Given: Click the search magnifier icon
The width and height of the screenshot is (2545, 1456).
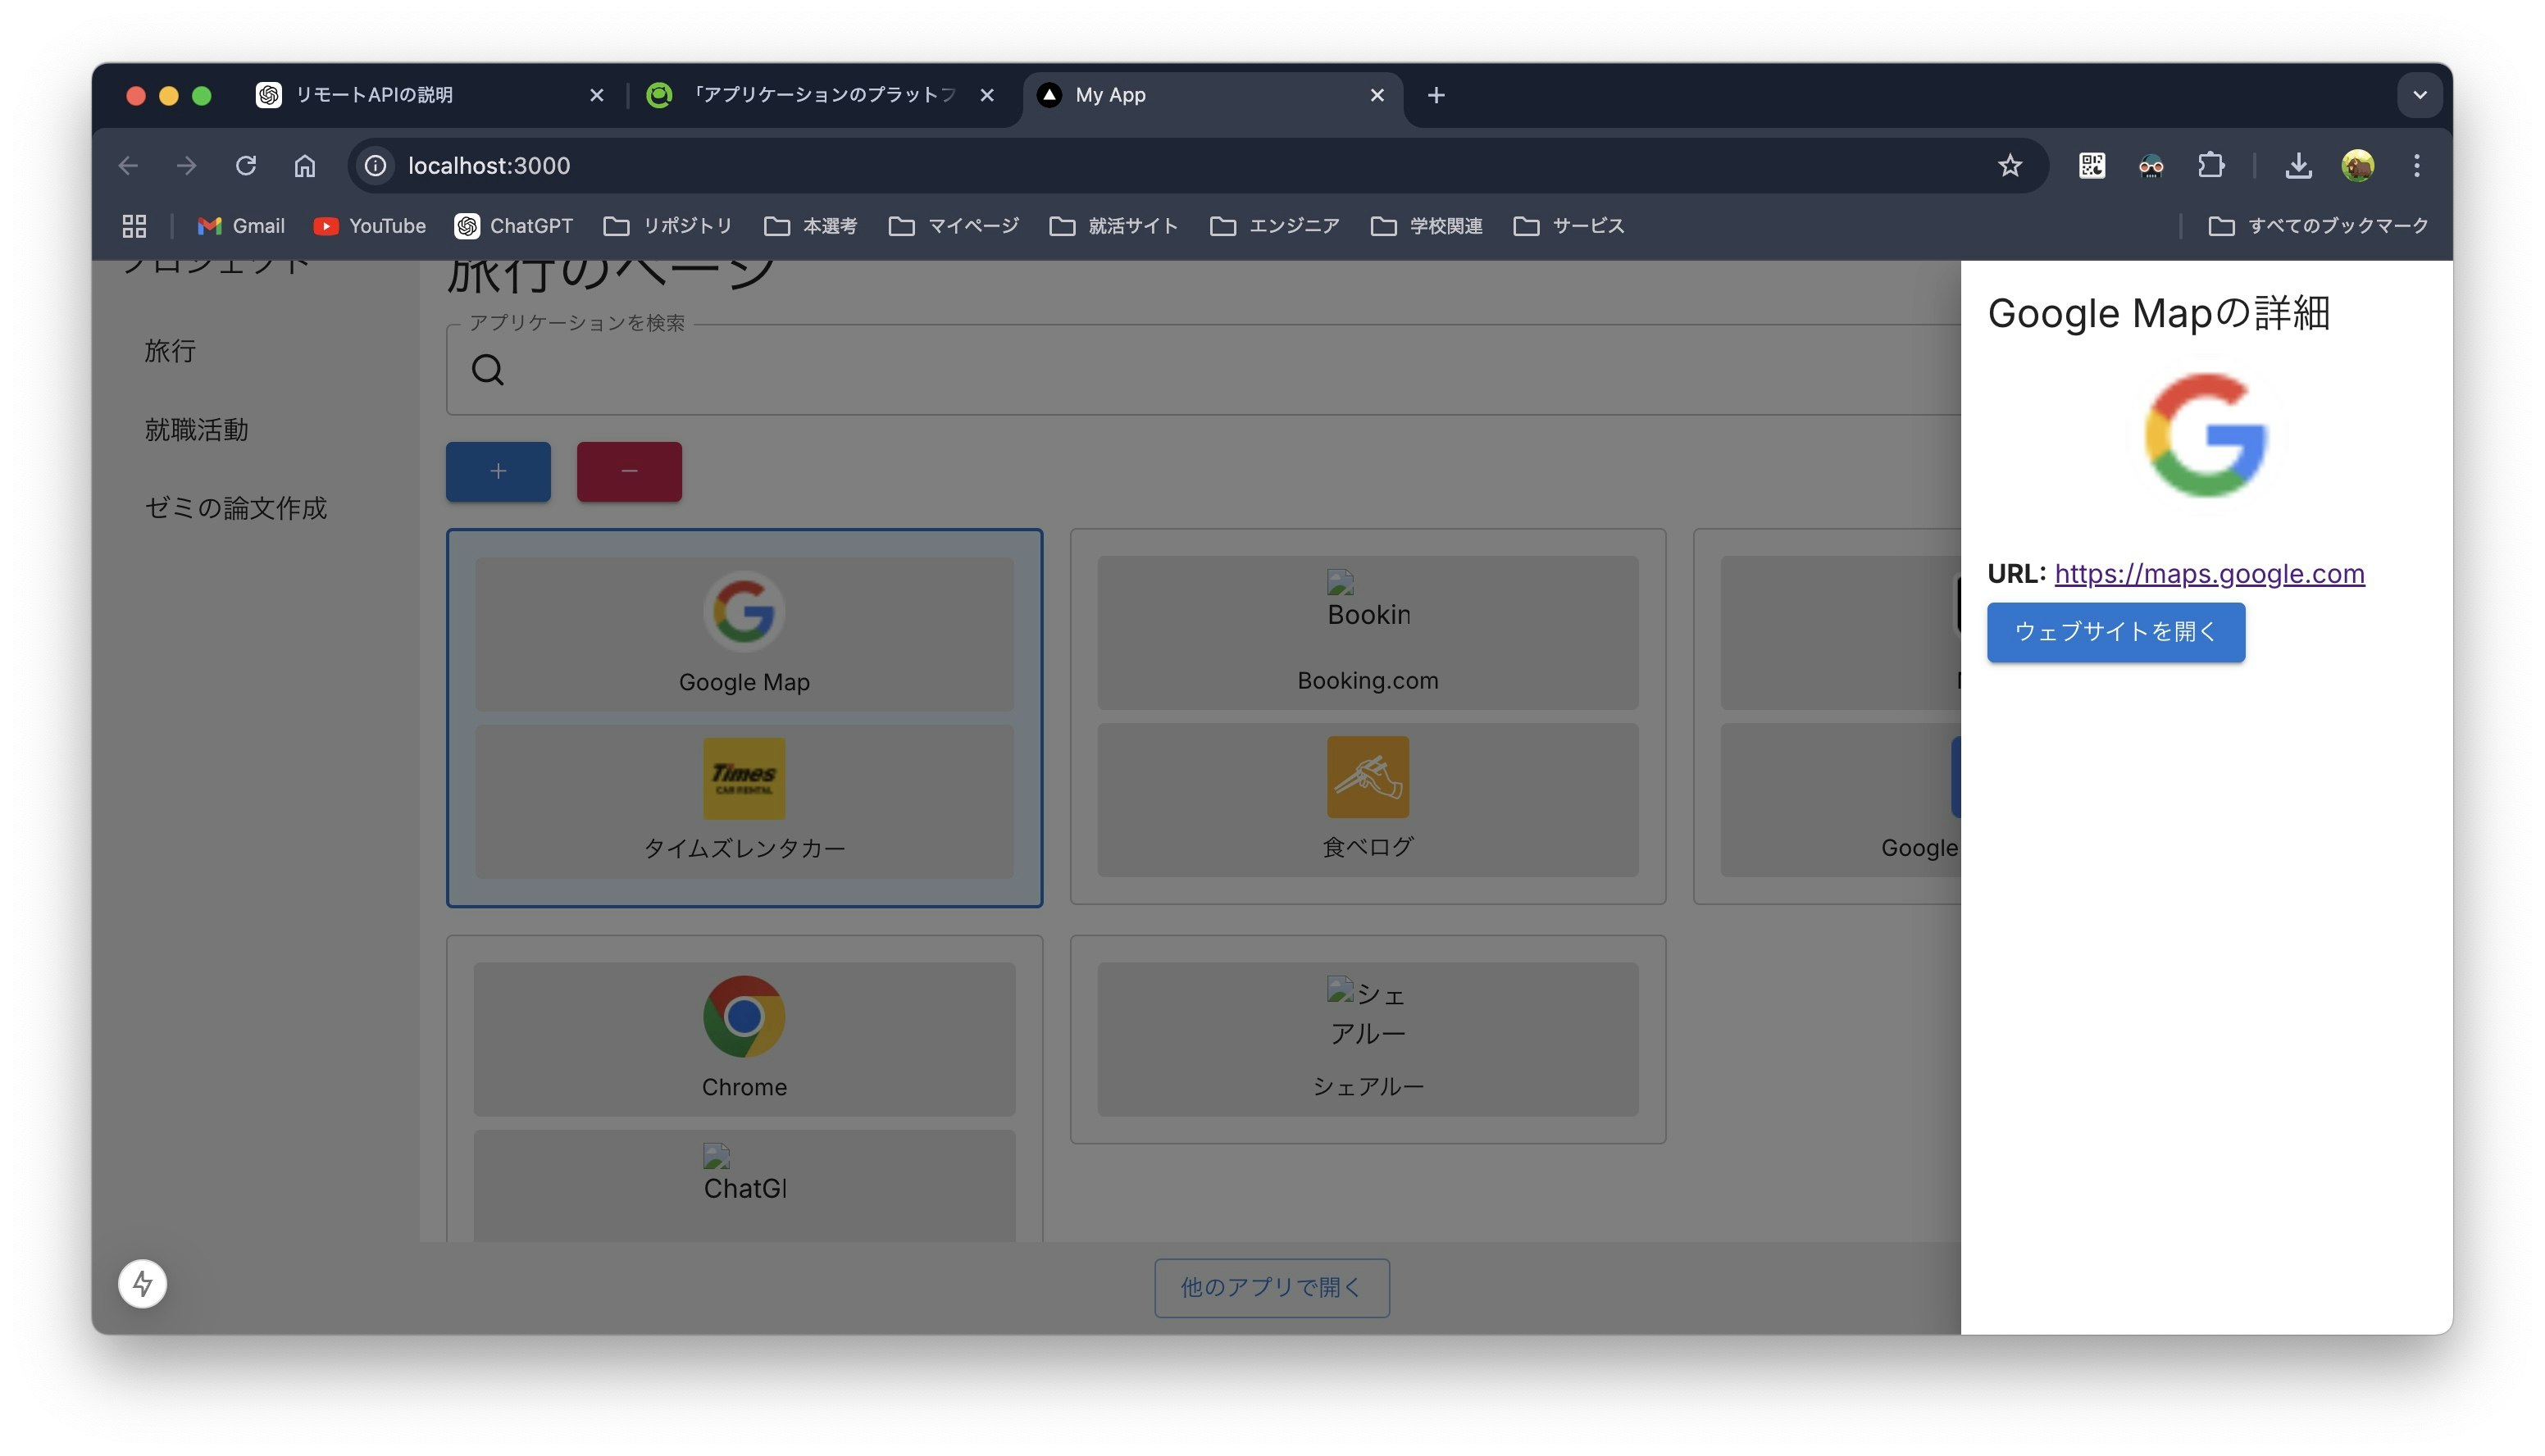Looking at the screenshot, I should point(487,370).
